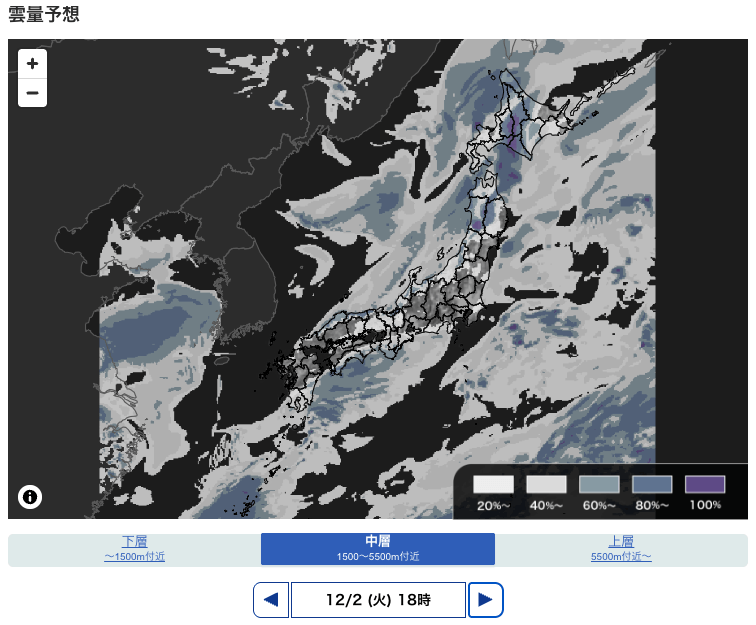Zoom out of the cloud map

[32, 93]
